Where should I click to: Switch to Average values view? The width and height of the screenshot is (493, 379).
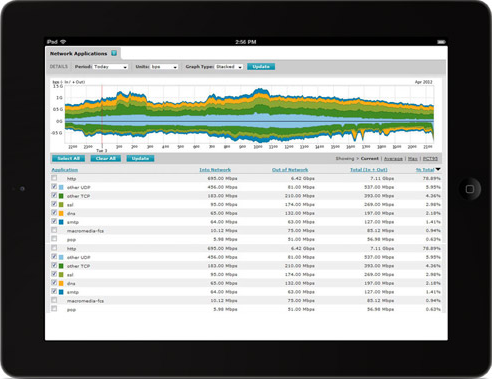(393, 159)
